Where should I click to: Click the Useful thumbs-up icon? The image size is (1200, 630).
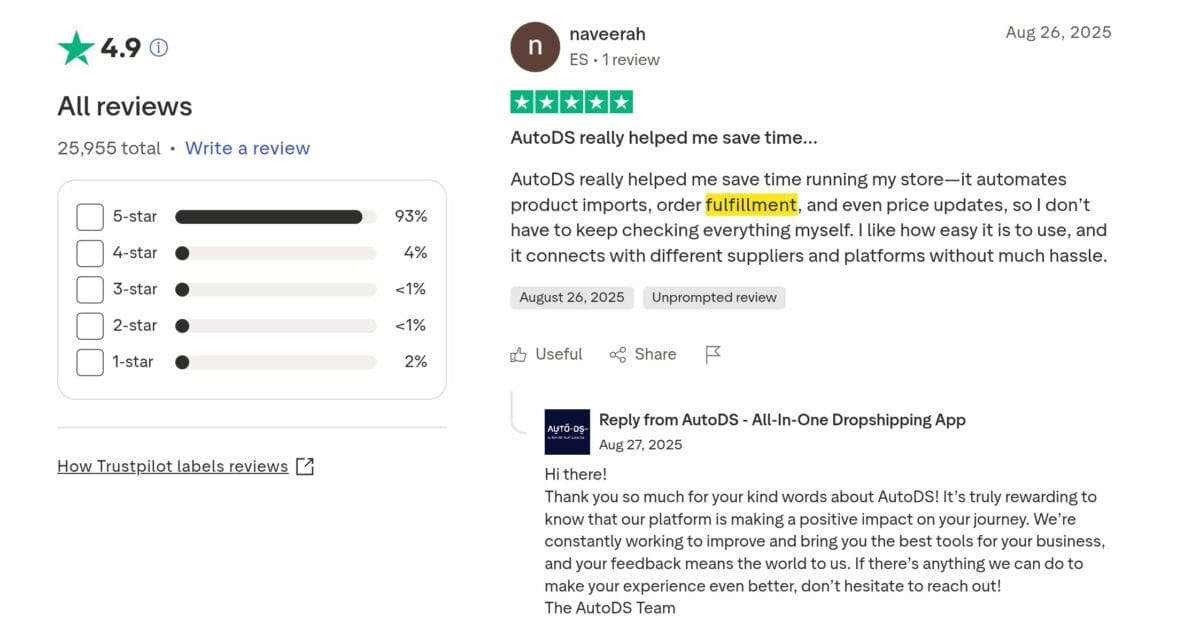518,354
